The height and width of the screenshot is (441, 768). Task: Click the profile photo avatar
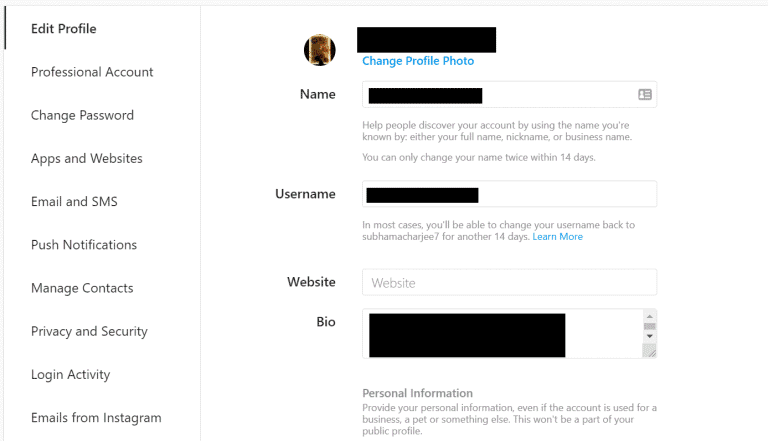point(320,49)
